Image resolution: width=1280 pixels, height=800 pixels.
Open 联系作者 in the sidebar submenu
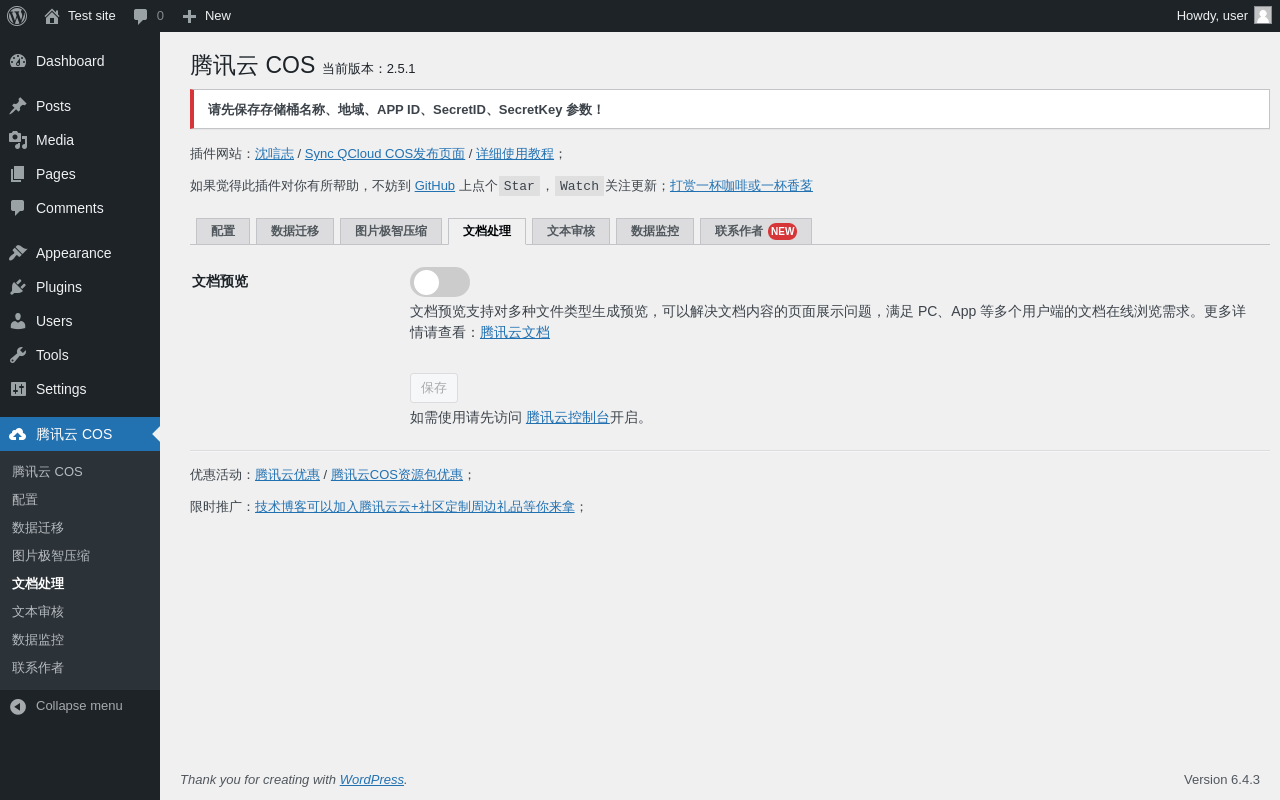80,668
